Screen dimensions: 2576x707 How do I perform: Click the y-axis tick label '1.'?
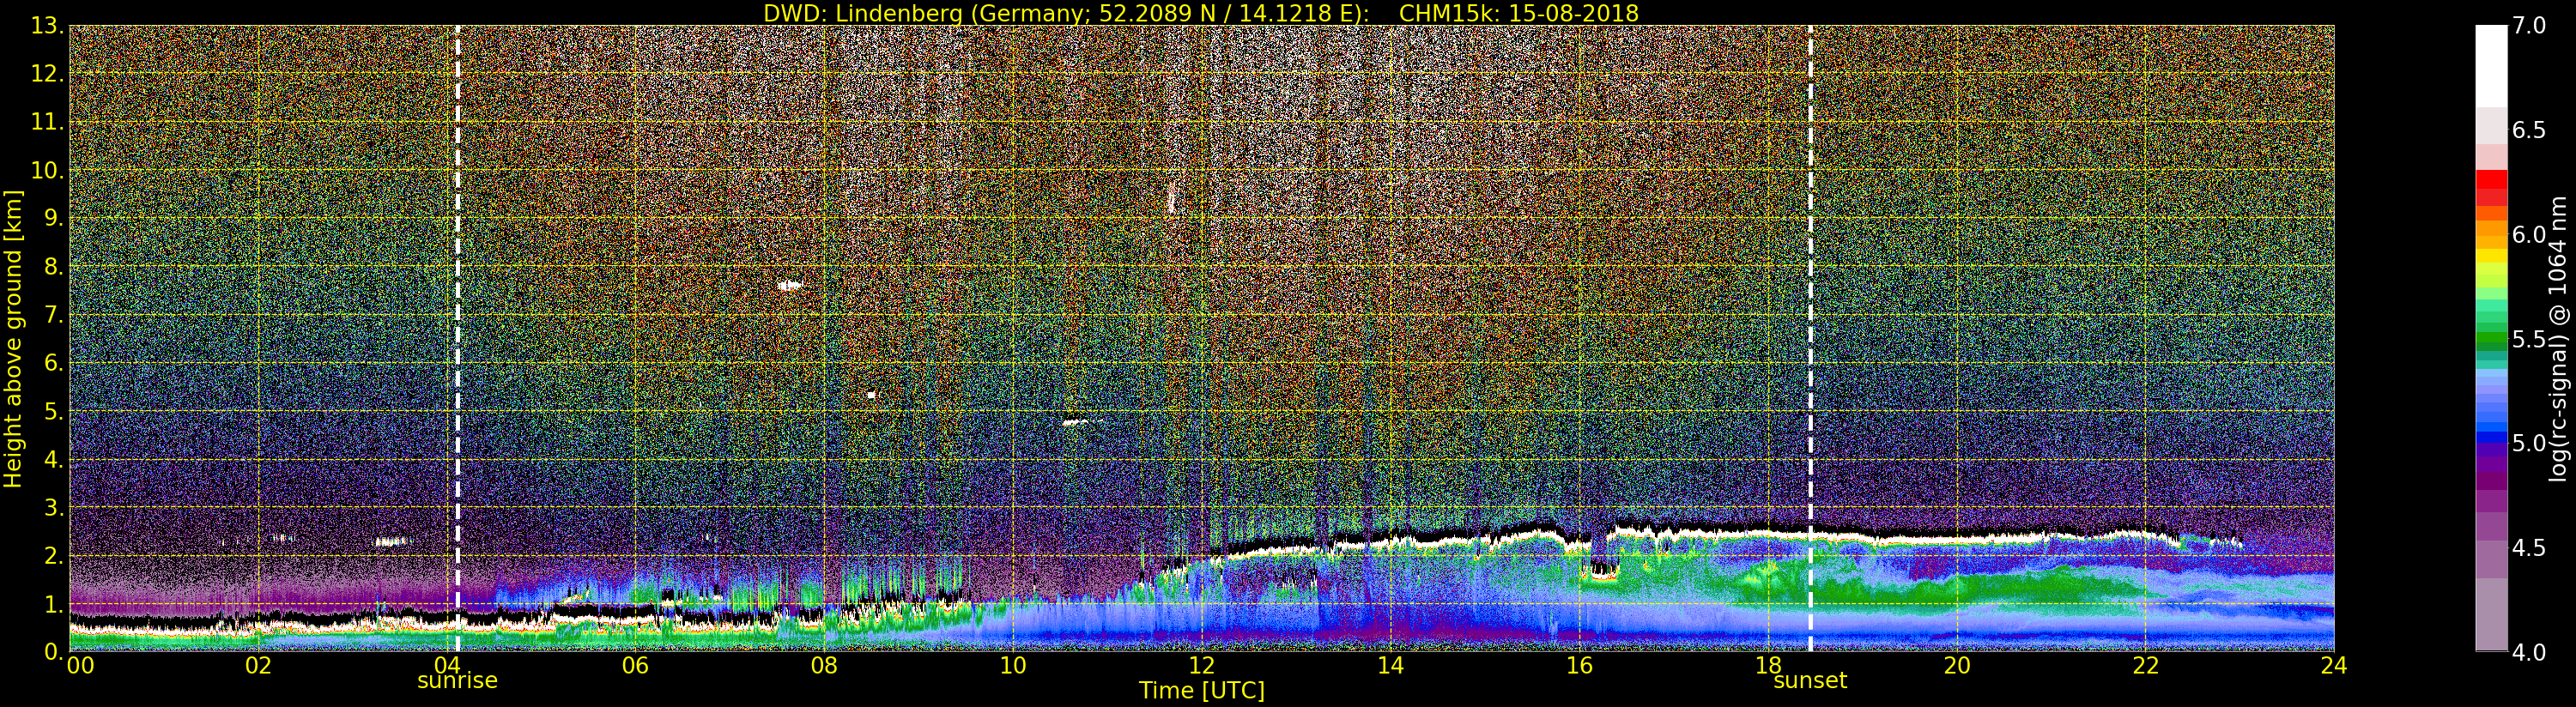(54, 603)
